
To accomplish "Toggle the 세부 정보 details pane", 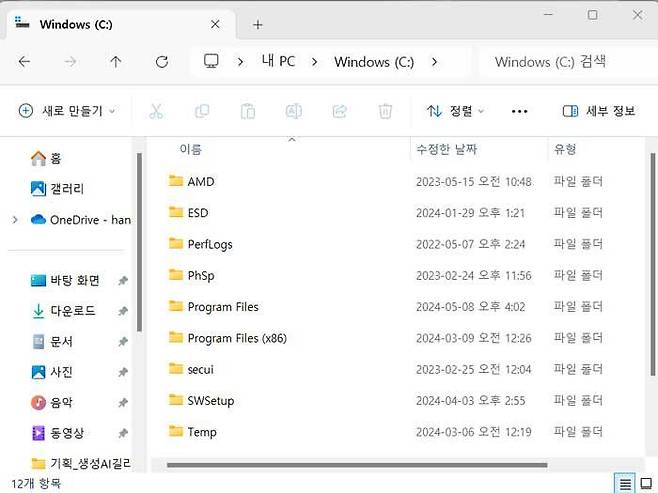I will click(x=599, y=111).
